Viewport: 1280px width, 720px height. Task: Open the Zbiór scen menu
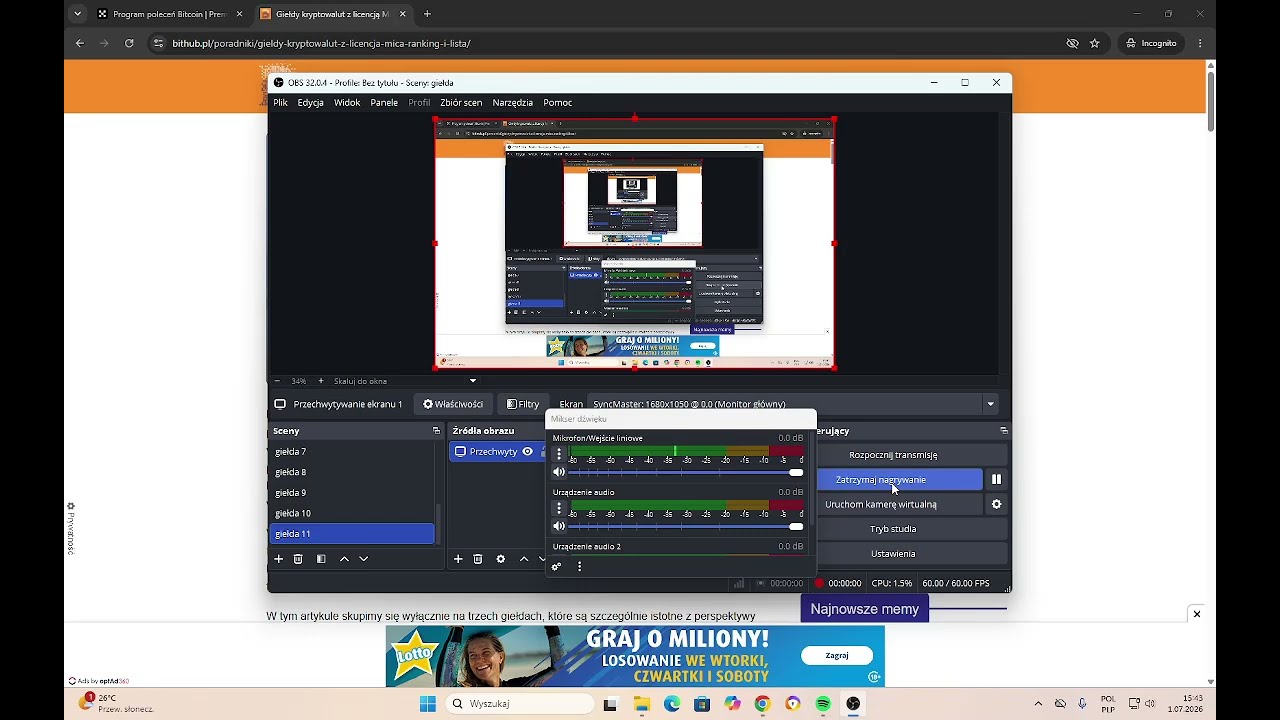tap(461, 102)
